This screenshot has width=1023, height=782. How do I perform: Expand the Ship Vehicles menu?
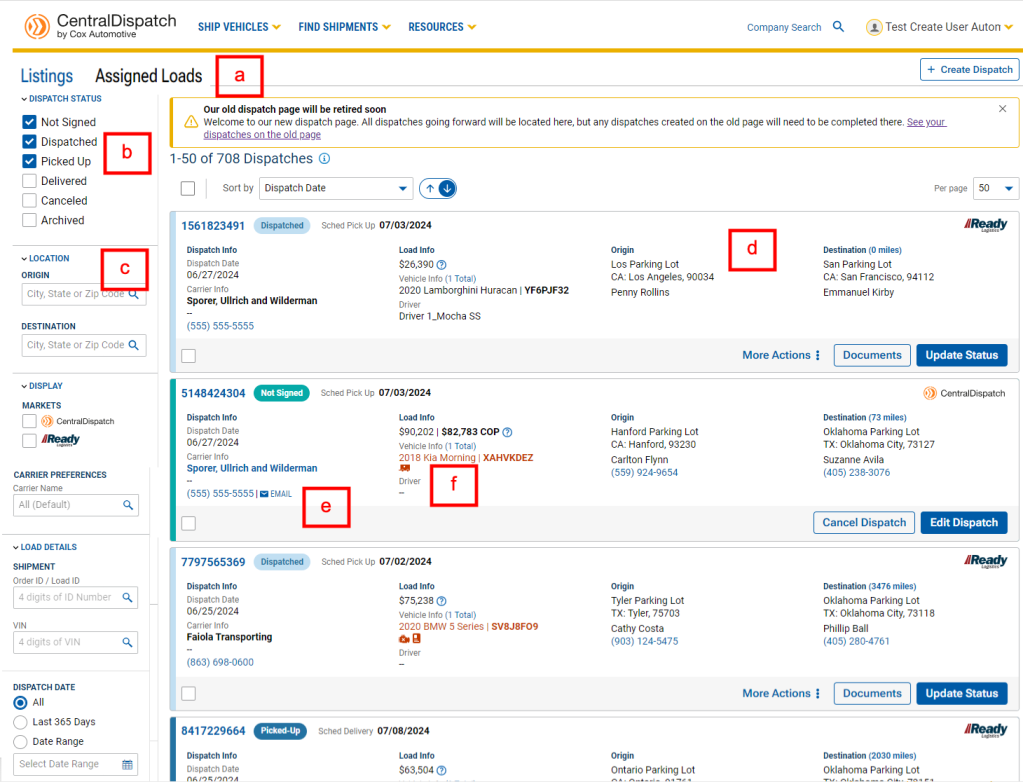tap(239, 27)
